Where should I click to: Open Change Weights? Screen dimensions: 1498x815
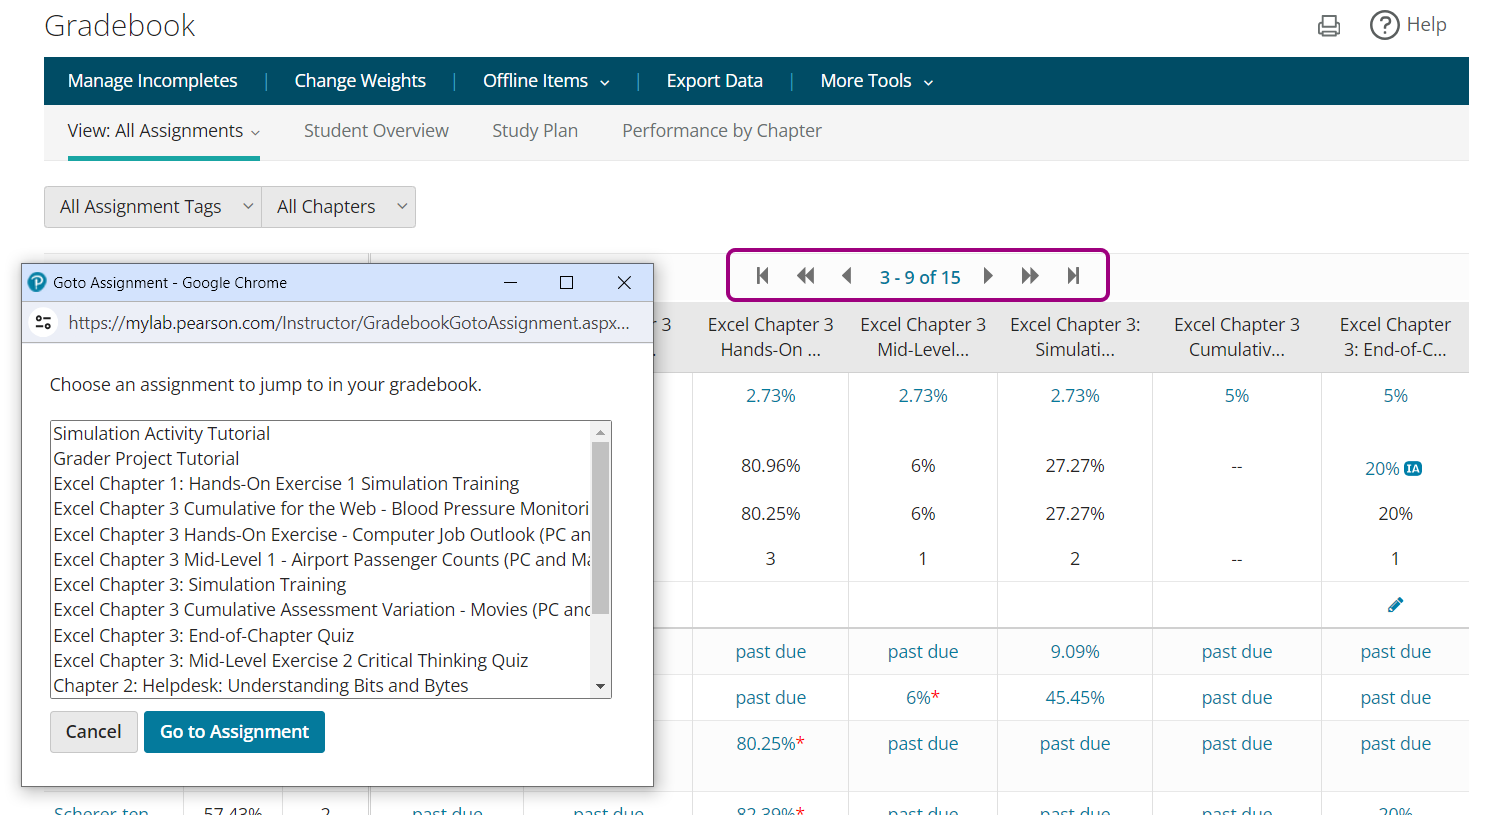click(360, 81)
